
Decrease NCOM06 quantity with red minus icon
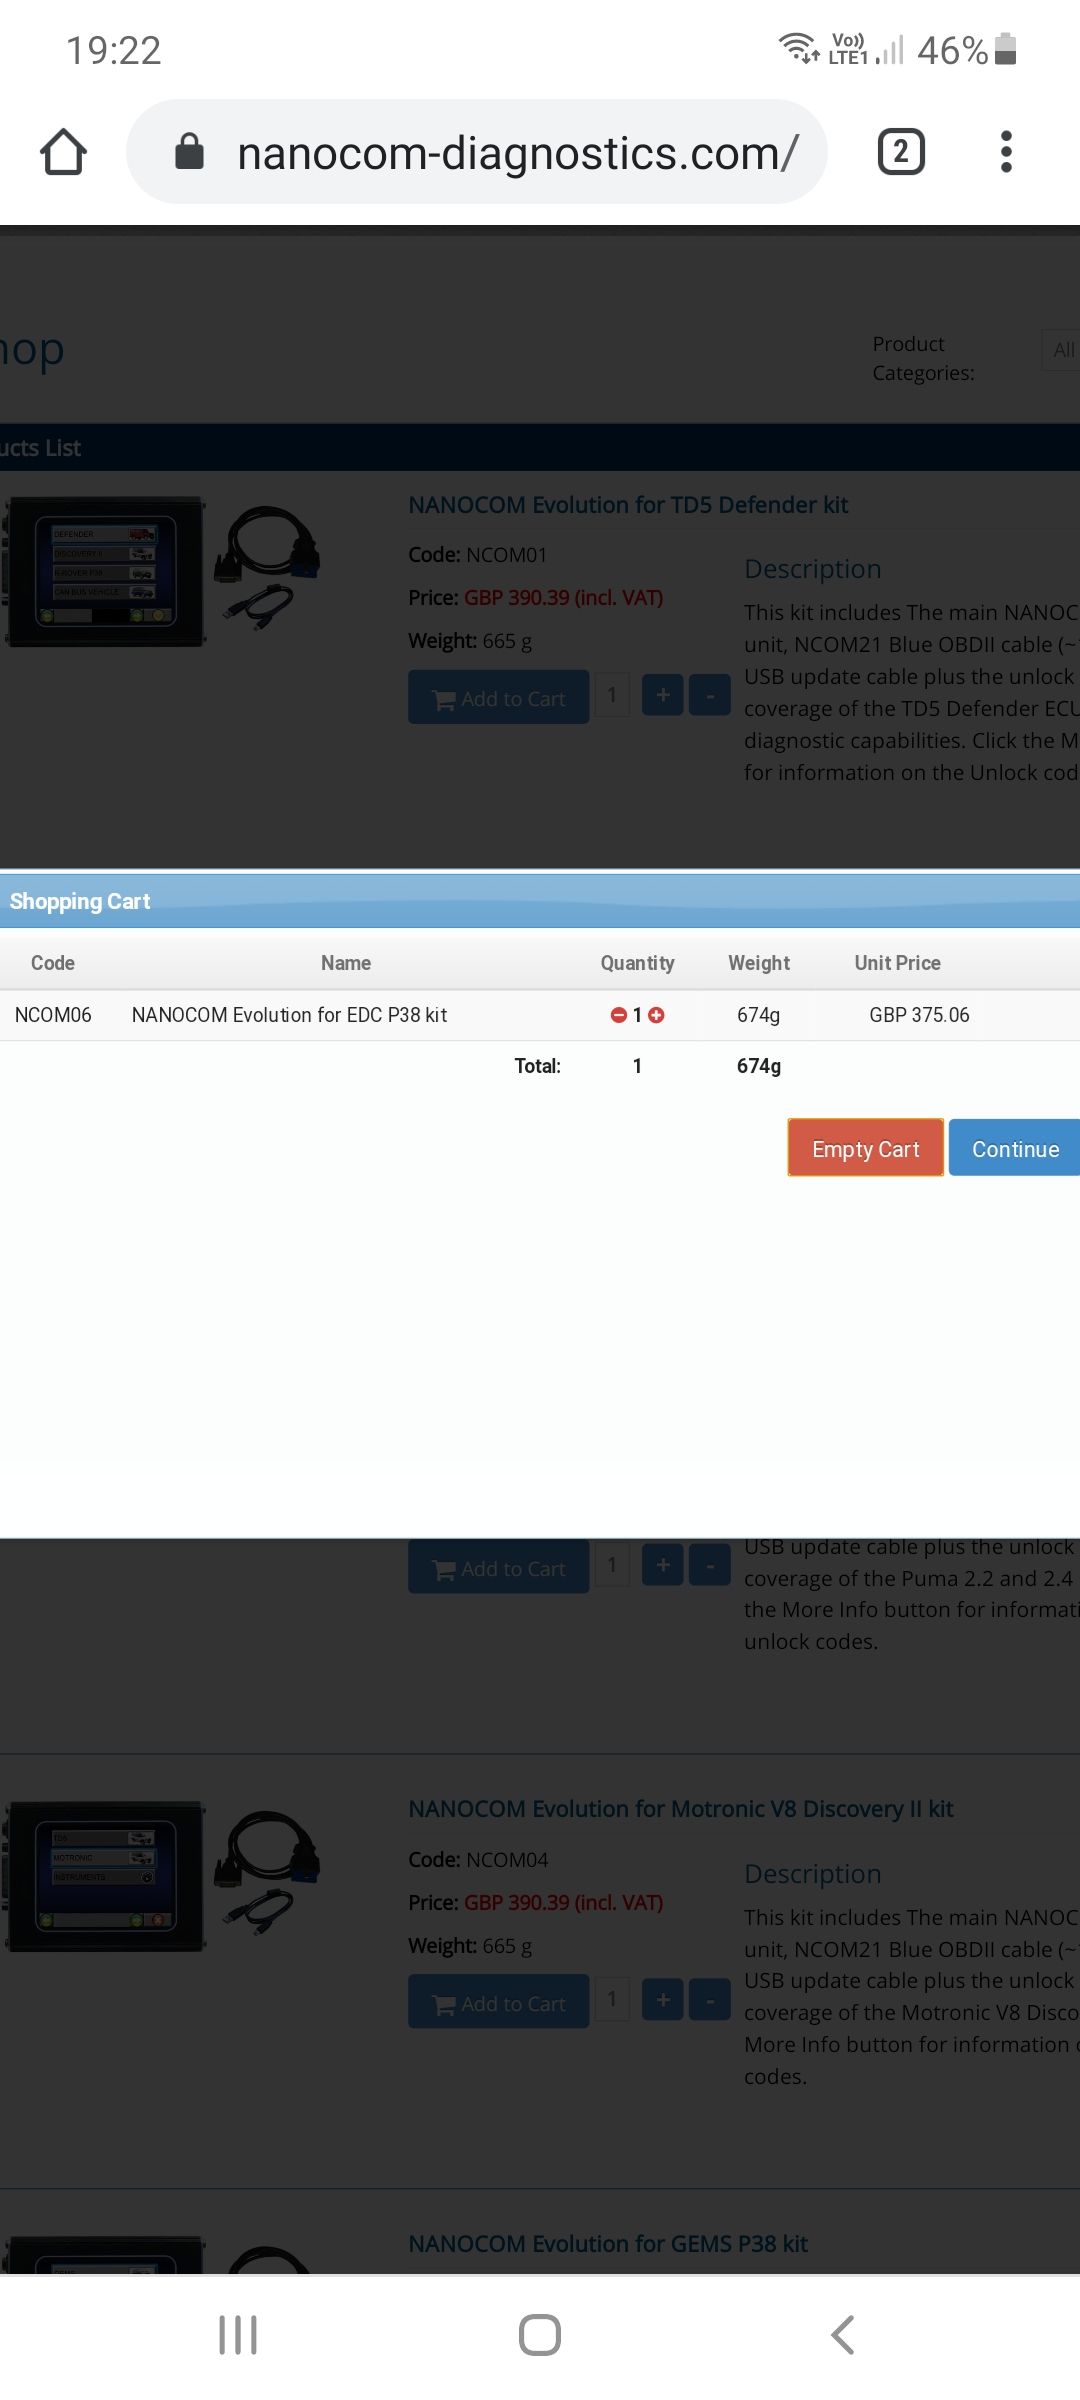(619, 1015)
